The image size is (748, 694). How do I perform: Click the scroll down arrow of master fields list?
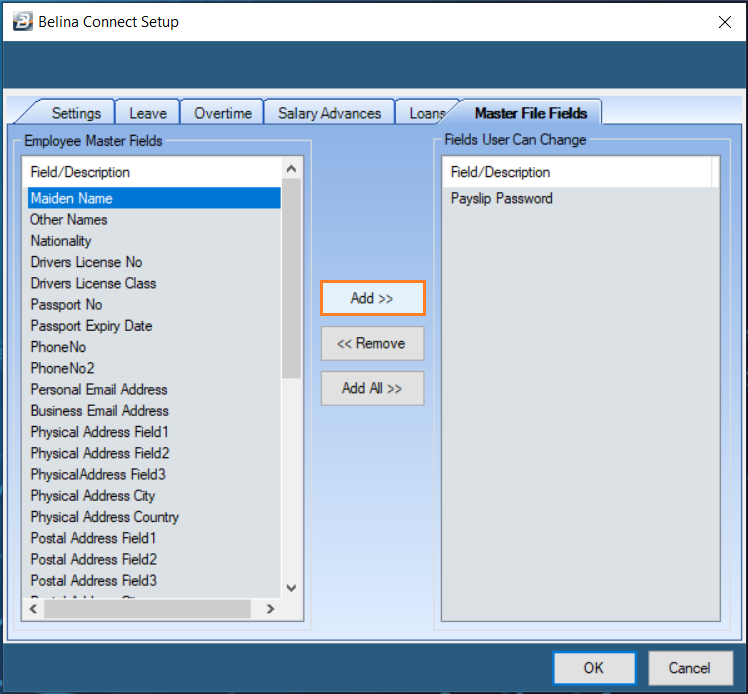click(291, 588)
